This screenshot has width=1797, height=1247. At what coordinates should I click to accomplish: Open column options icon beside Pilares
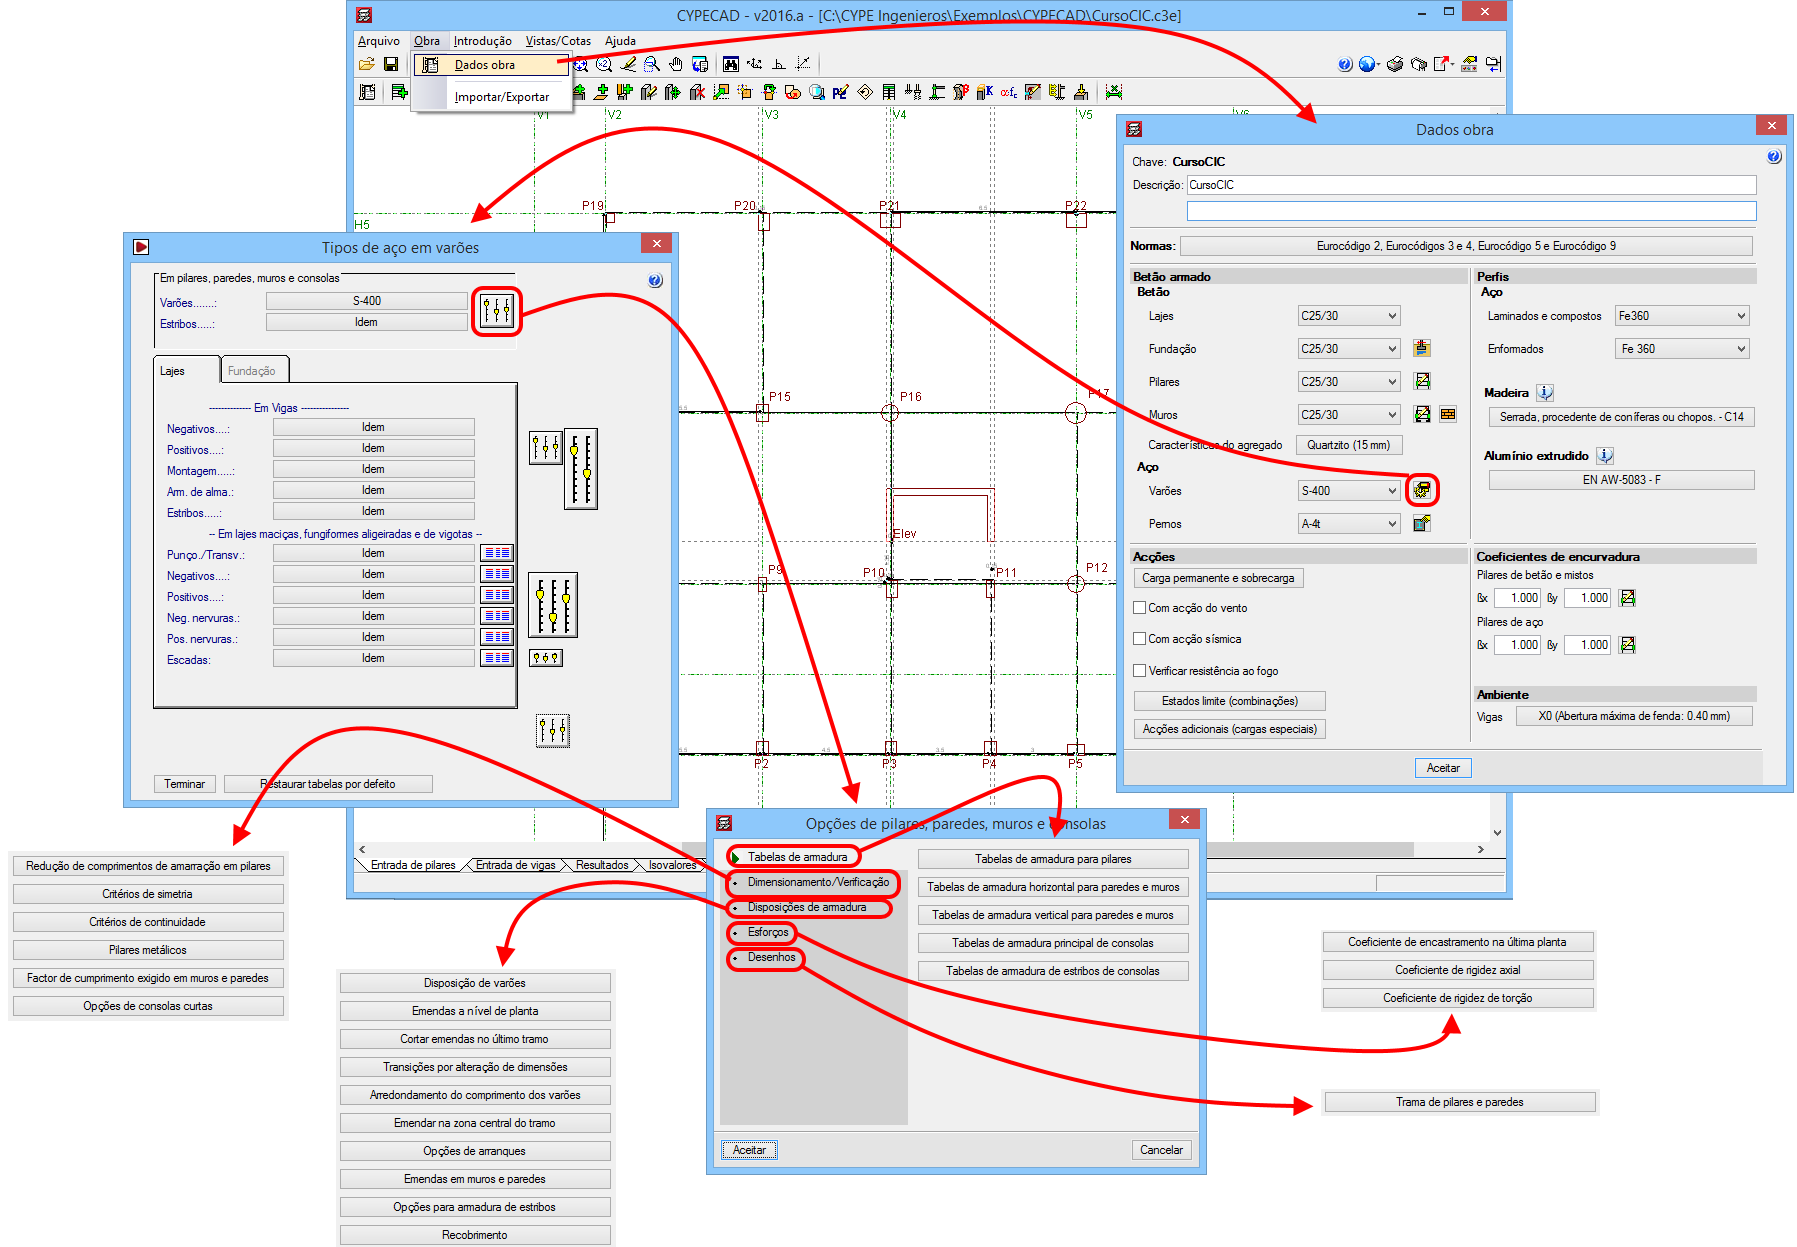click(x=1422, y=381)
